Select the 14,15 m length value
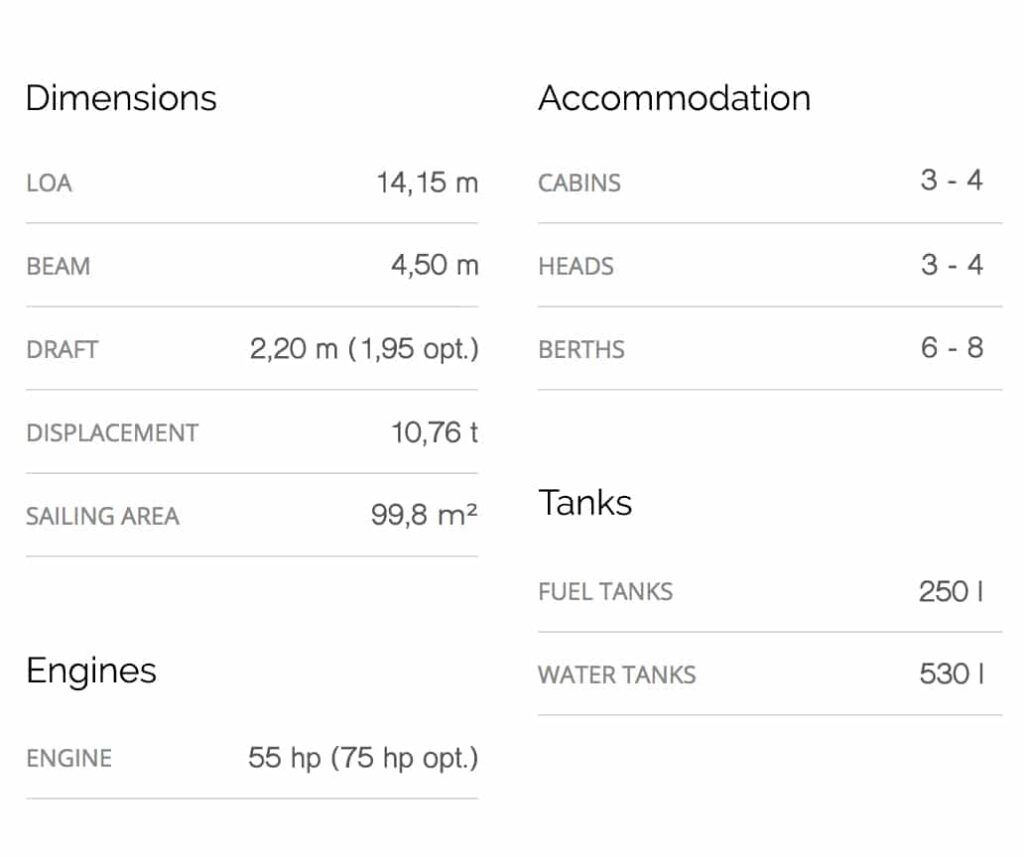Viewport: 1024px width, 857px height. coord(427,183)
